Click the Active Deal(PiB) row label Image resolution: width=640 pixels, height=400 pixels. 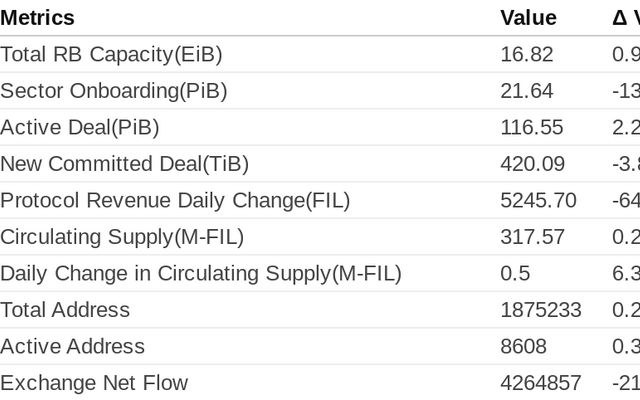click(80, 127)
